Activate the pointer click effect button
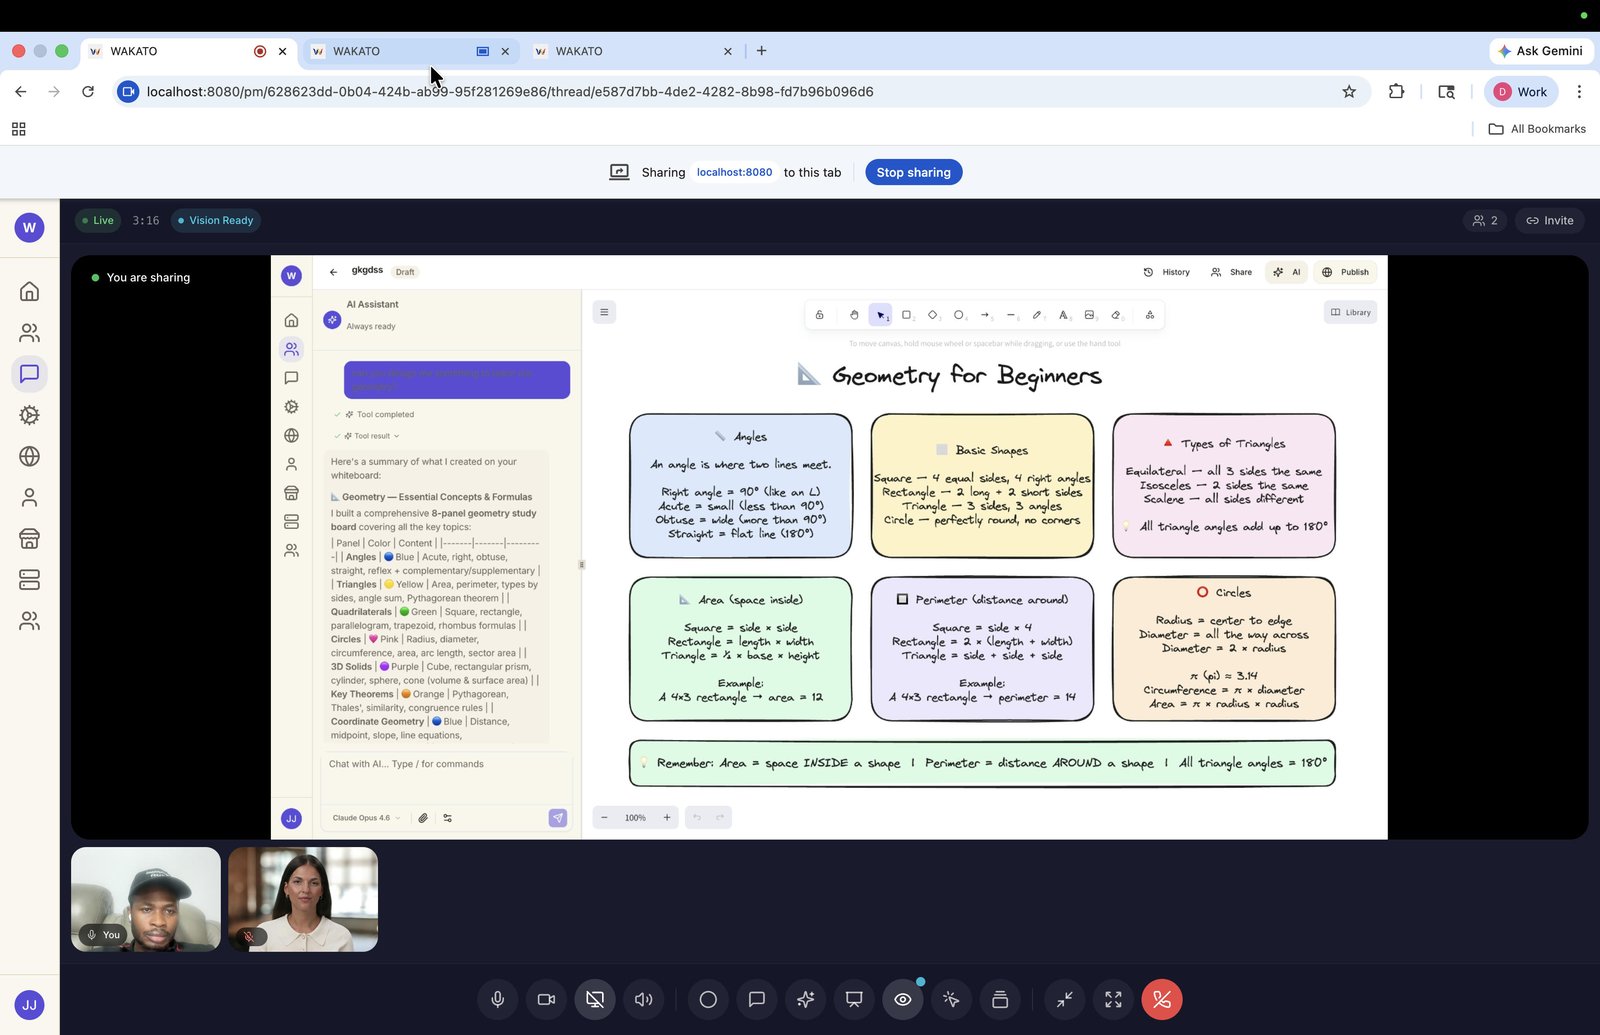Image resolution: width=1600 pixels, height=1035 pixels. [951, 999]
